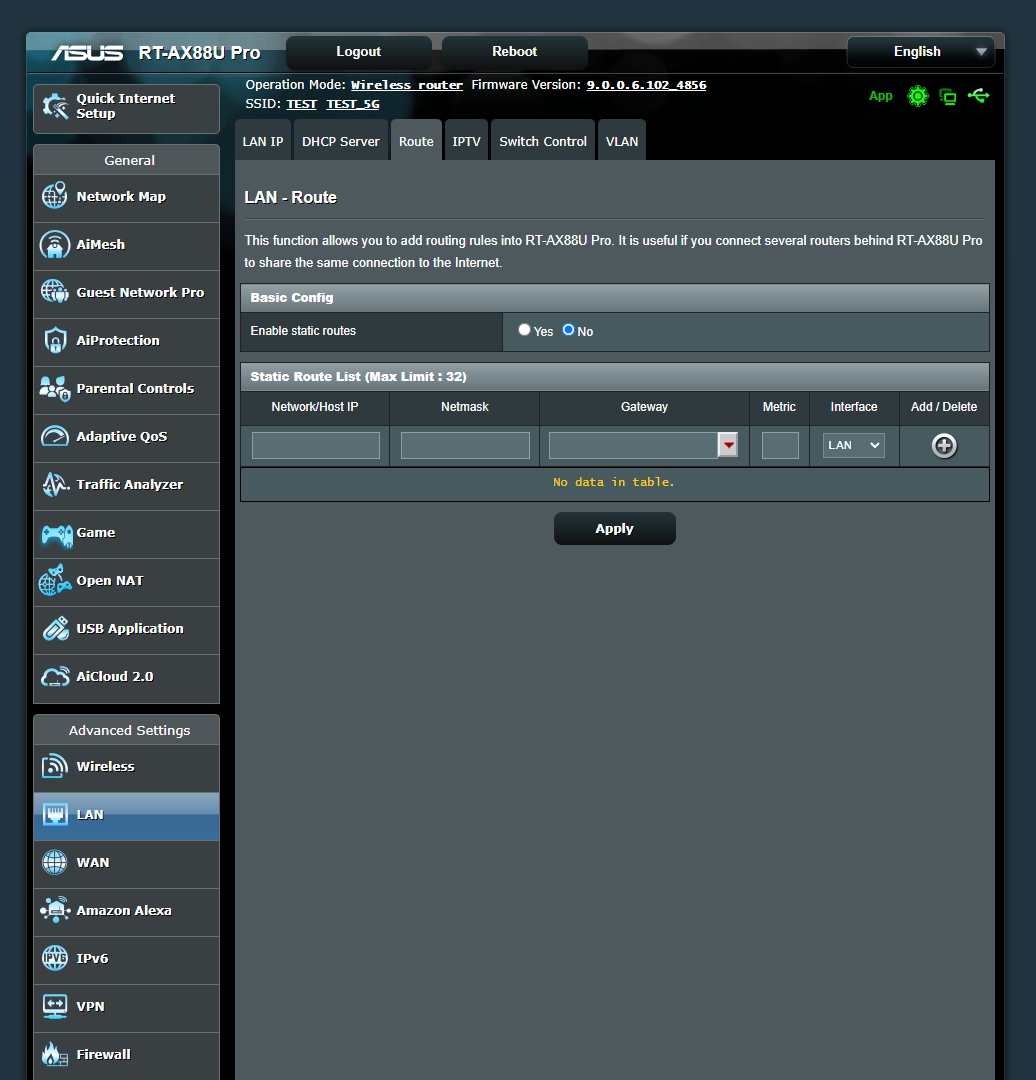The height and width of the screenshot is (1080, 1036).
Task: Click the green App link
Action: (x=880, y=96)
